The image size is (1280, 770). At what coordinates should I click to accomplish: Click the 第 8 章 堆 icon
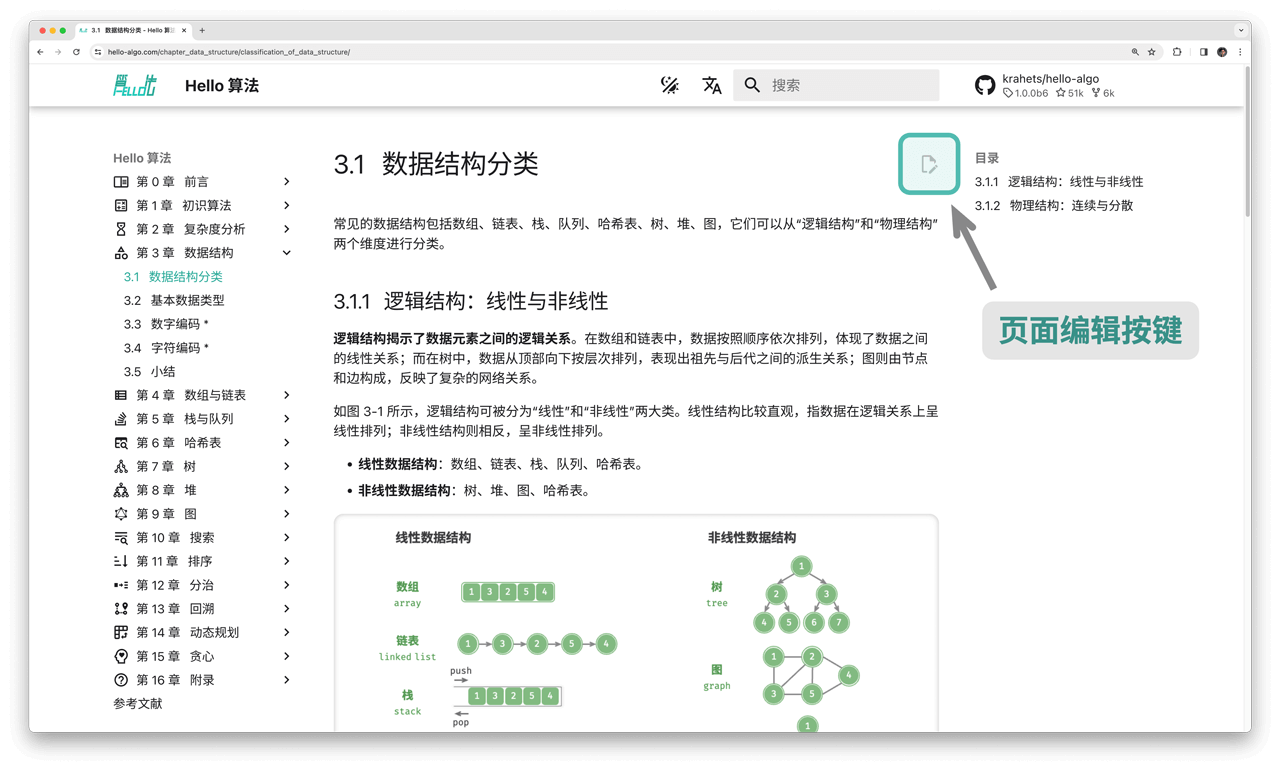[121, 491]
